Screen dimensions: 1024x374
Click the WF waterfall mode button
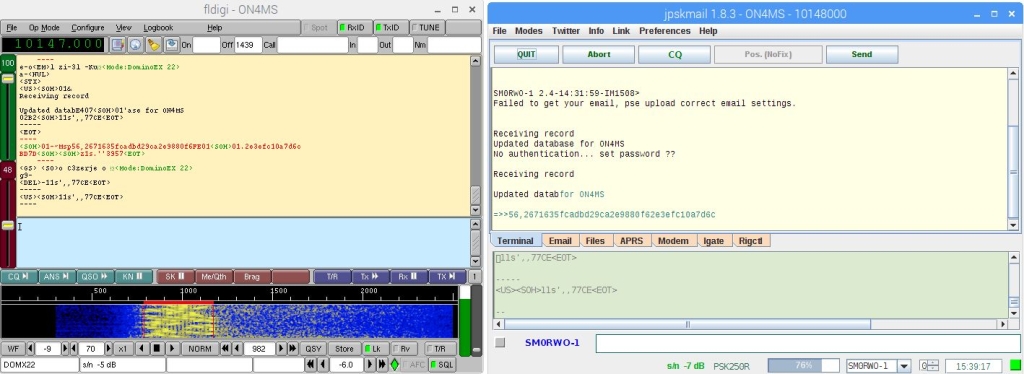(x=13, y=349)
